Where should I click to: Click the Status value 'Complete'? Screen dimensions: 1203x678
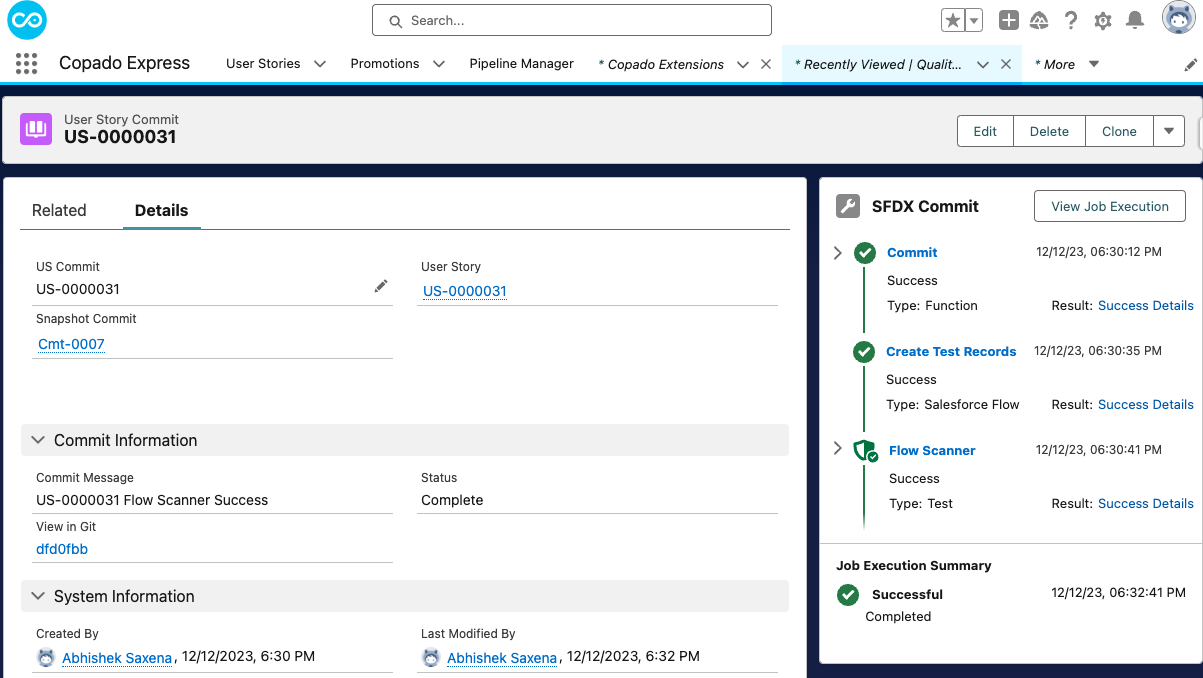click(452, 500)
